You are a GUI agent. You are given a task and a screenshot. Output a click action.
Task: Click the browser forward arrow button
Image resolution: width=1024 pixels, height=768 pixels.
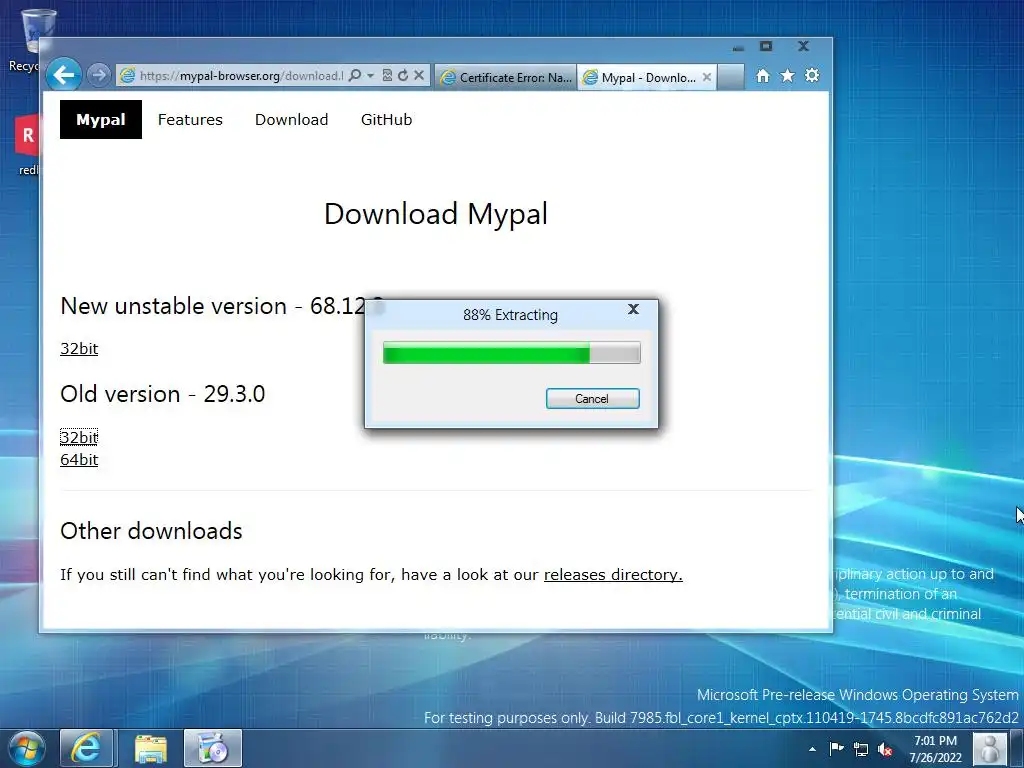pyautogui.click(x=99, y=75)
